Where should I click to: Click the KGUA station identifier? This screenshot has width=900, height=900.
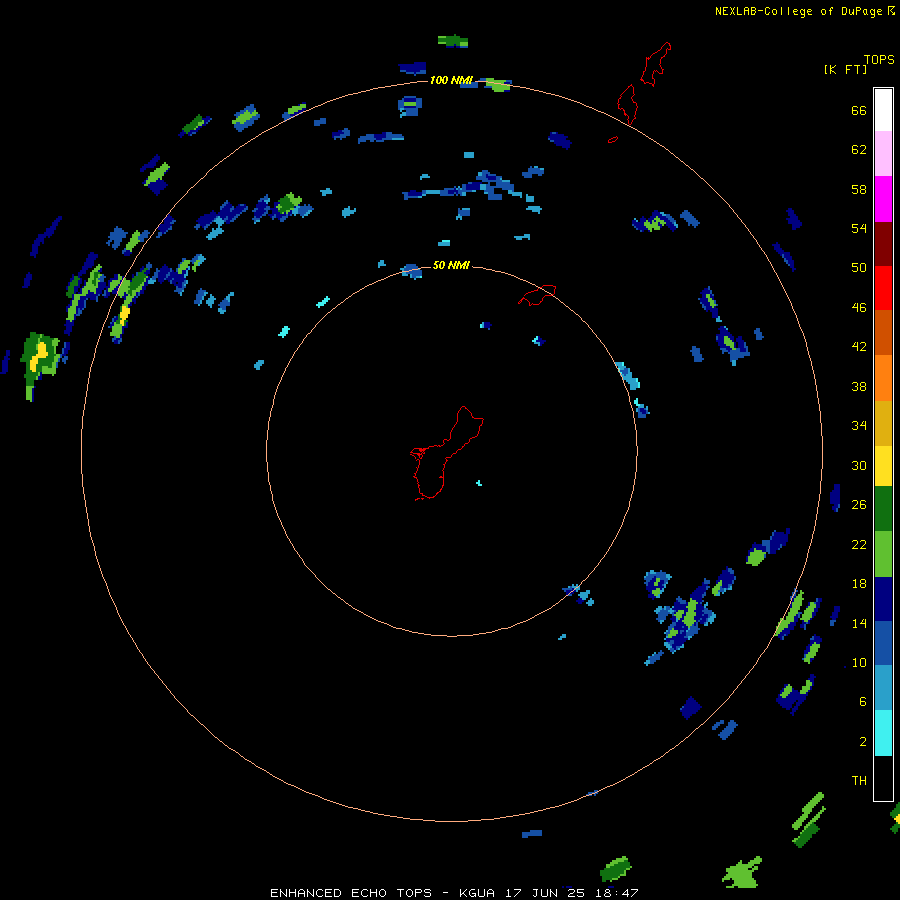(x=479, y=893)
